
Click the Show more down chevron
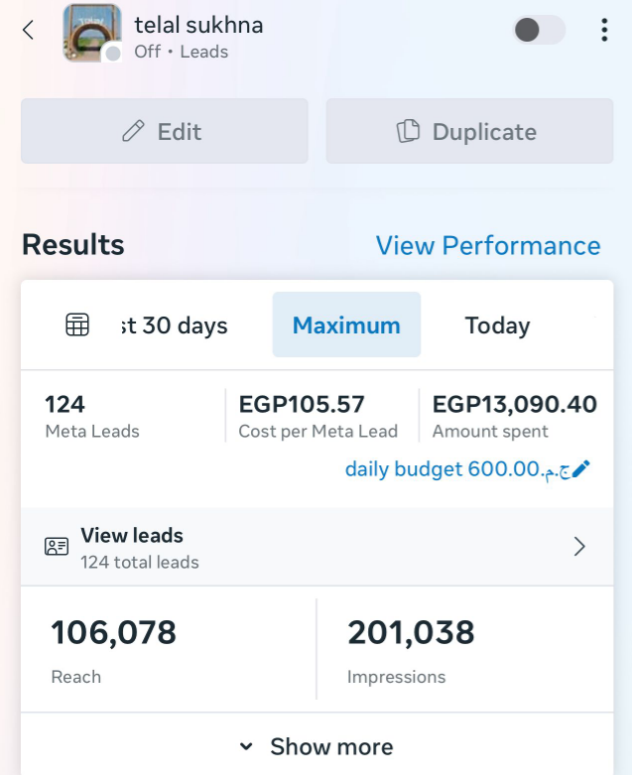[x=246, y=747]
